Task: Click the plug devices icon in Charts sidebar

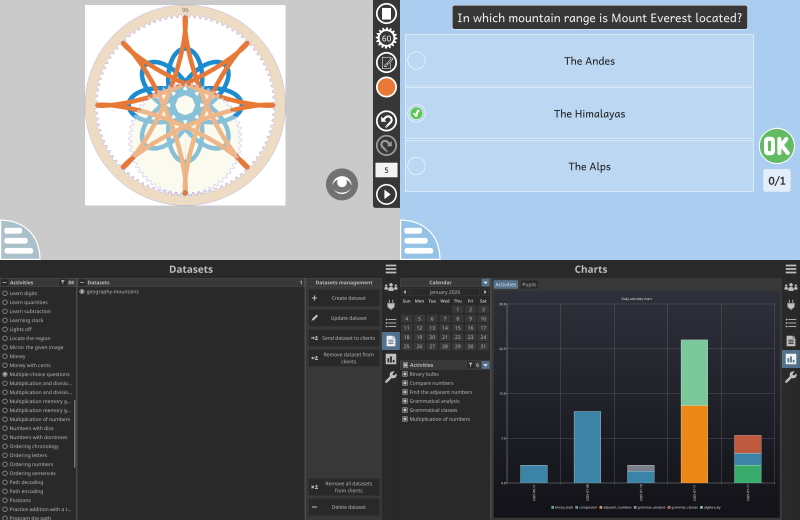Action: pos(790,305)
